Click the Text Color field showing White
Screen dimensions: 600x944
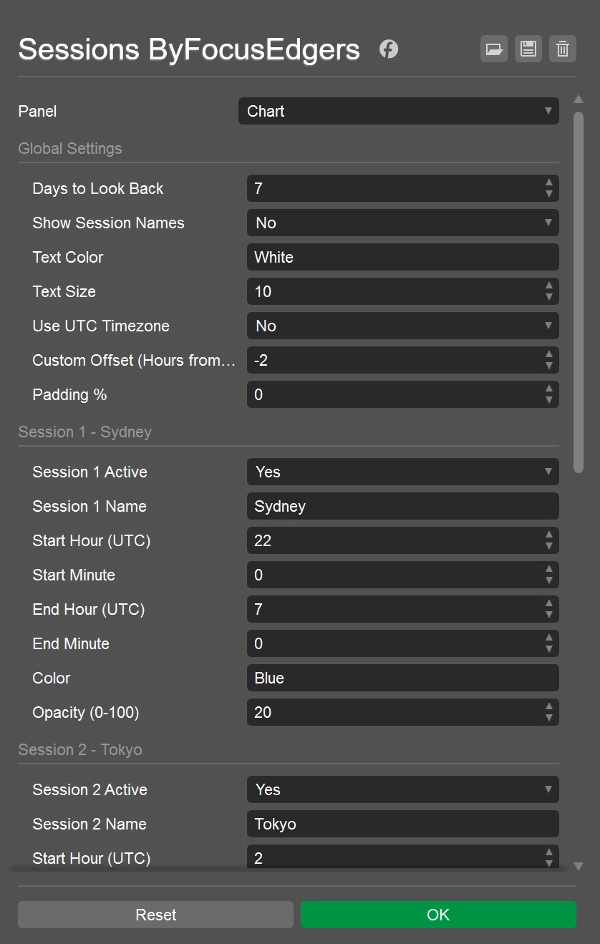coord(402,257)
